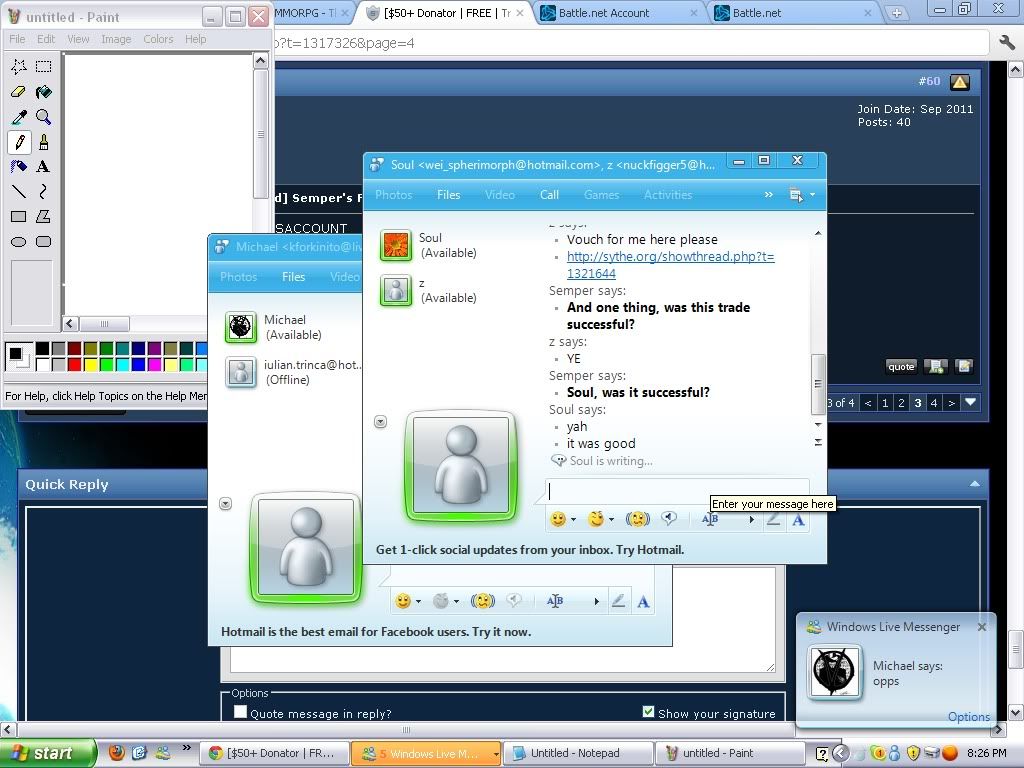
Task: Open new browser tab with plus button
Action: click(897, 13)
